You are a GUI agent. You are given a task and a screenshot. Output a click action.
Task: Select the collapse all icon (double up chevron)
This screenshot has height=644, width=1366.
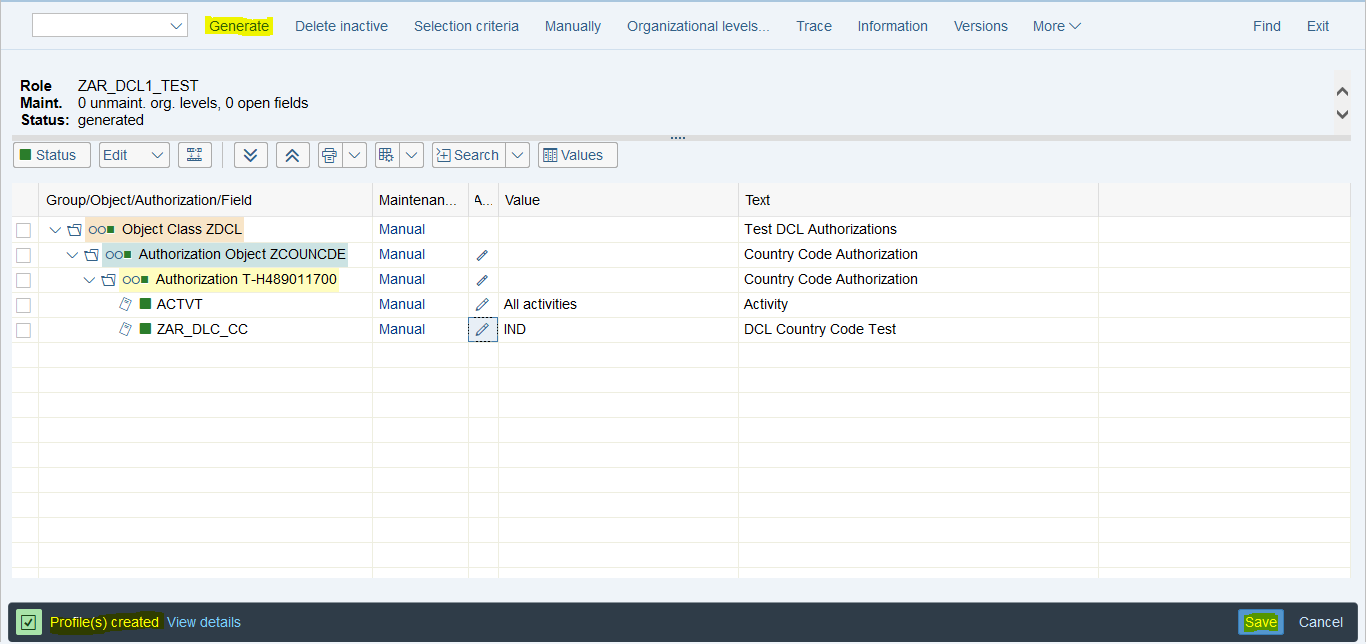tap(291, 154)
